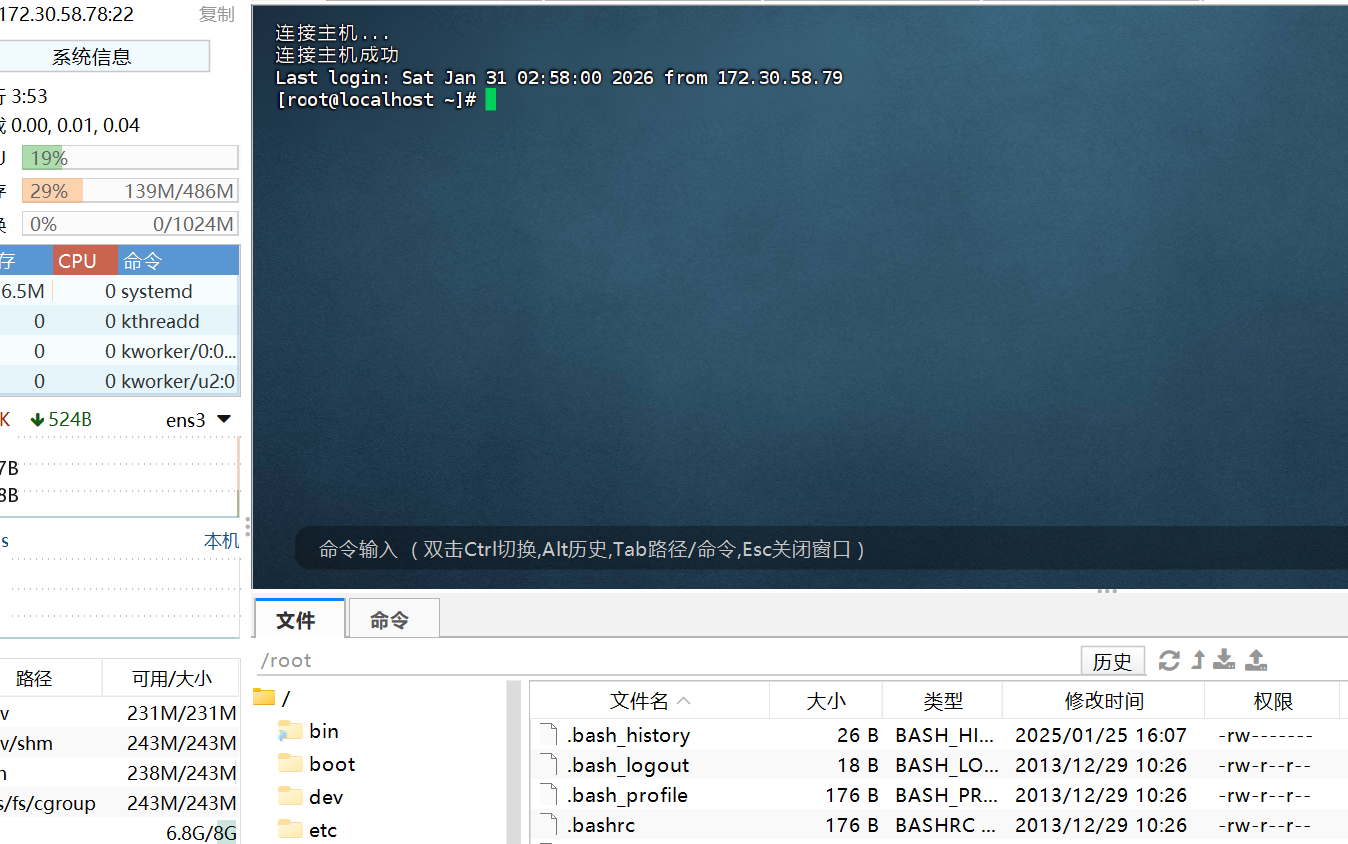Viewport: 1348px width, 844px height.
Task: Click the memory 29% usage bar
Action: click(x=130, y=191)
